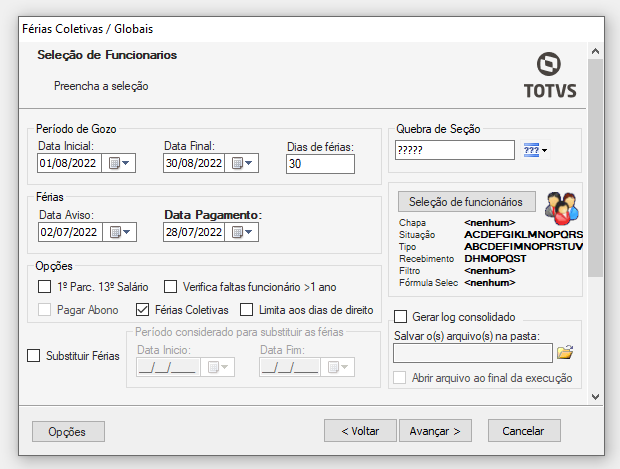
Task: Click the Data Aviso date field
Action: (x=70, y=232)
